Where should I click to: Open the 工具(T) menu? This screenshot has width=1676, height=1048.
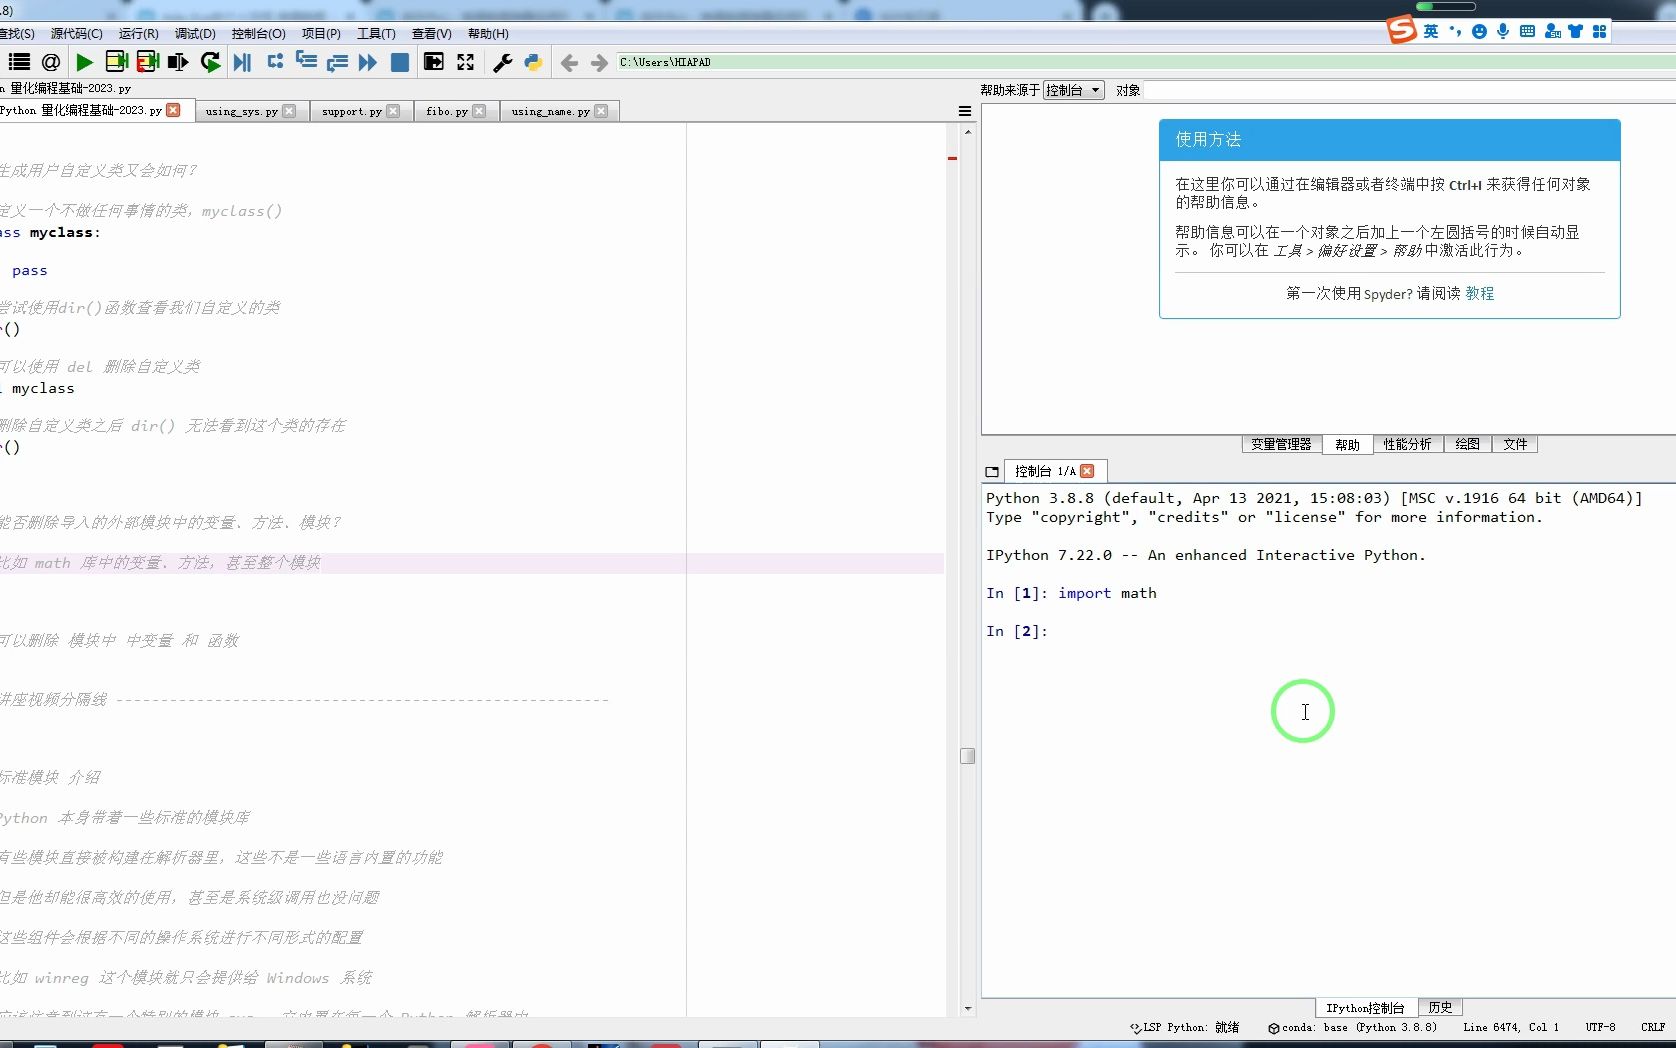pos(376,34)
